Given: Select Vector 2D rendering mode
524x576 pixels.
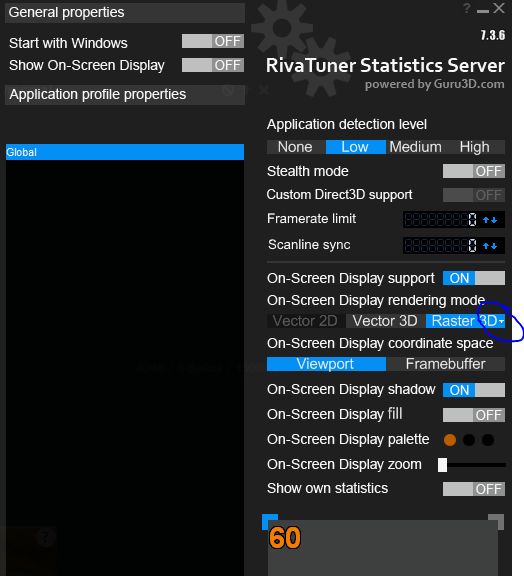Looking at the screenshot, I should point(305,321).
